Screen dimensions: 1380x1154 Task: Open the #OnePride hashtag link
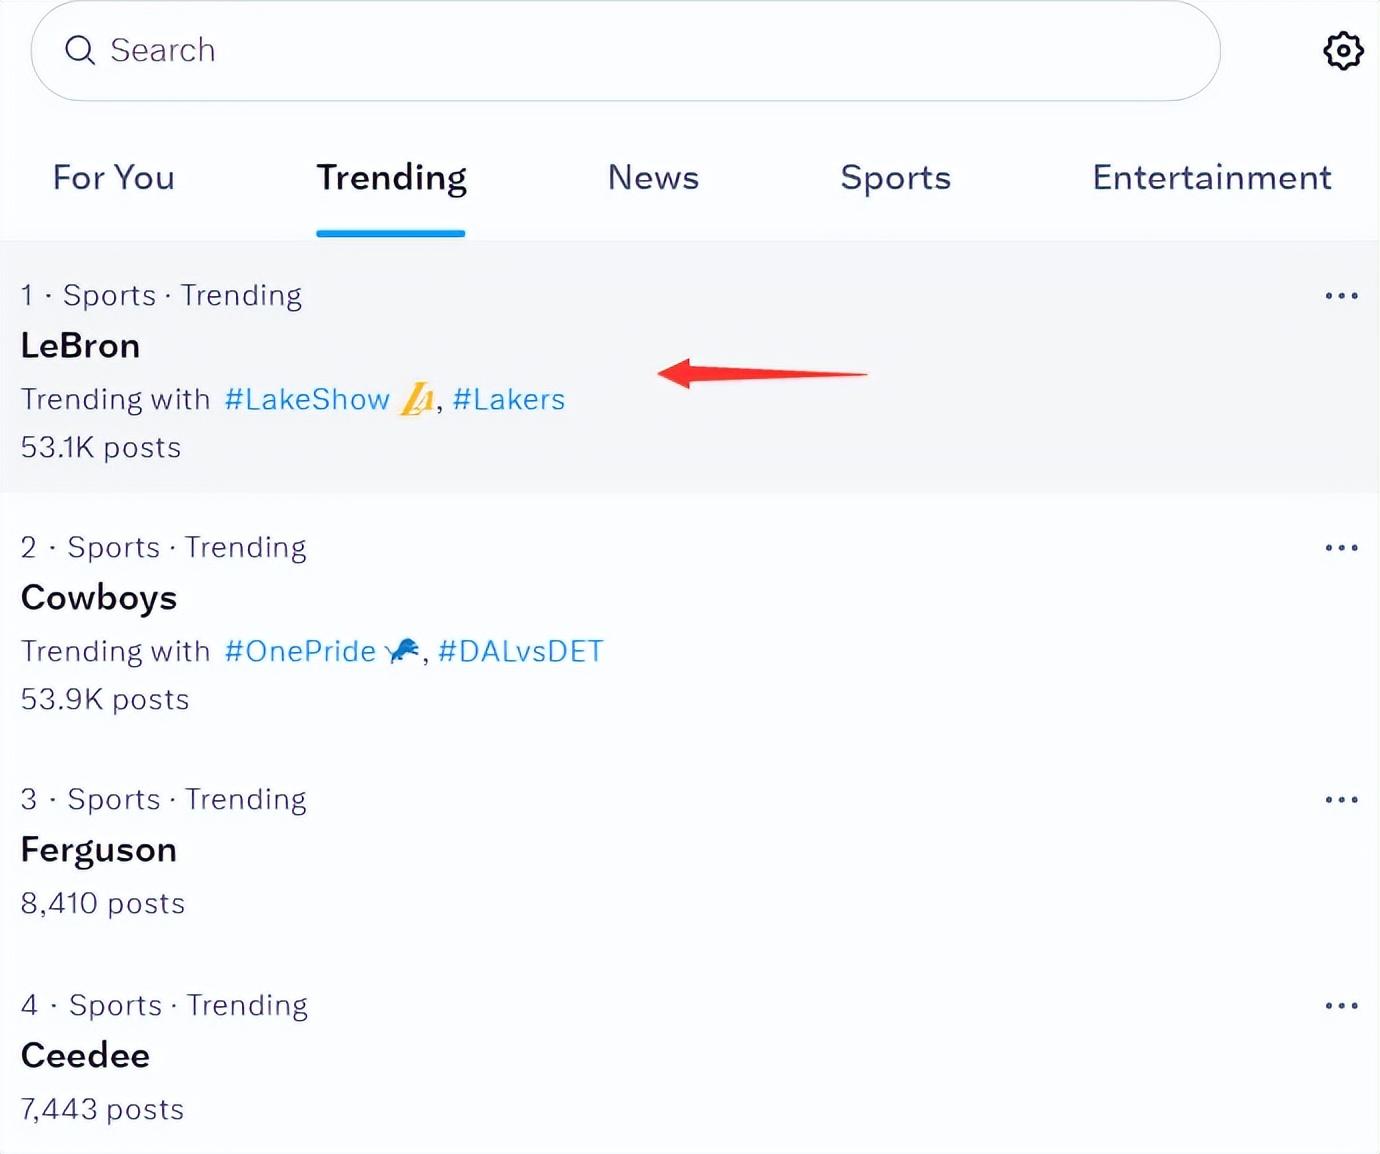tap(300, 652)
